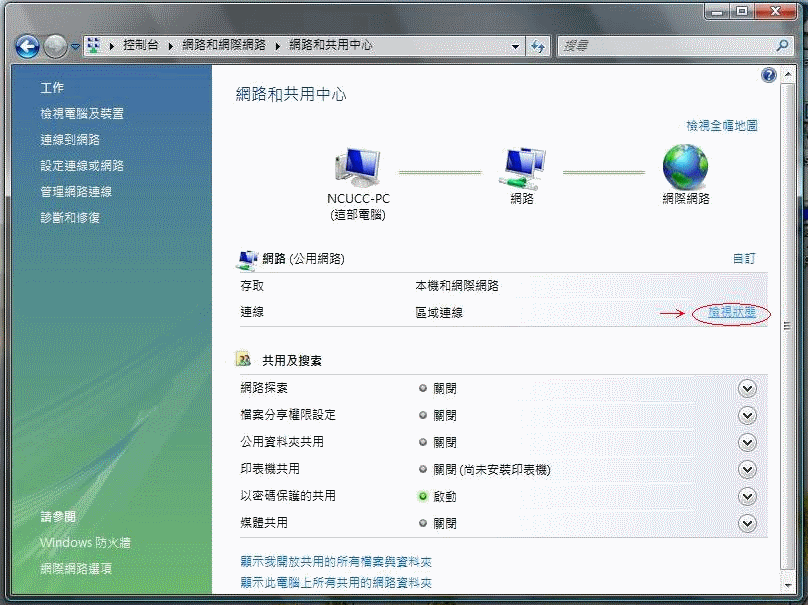Click 網路和網際網路 breadcrumb segment
The image size is (808, 605).
pos(224,46)
